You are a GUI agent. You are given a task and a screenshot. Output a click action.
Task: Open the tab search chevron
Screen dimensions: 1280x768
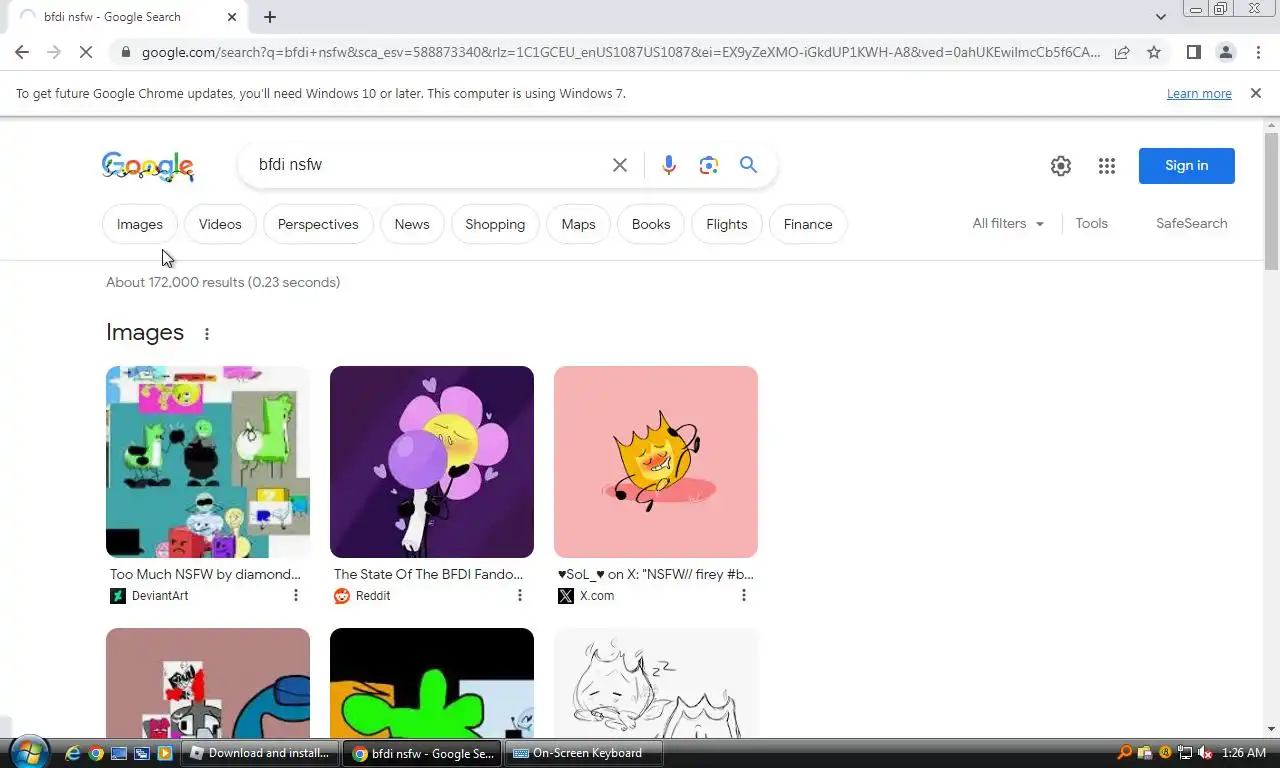pos(1160,17)
